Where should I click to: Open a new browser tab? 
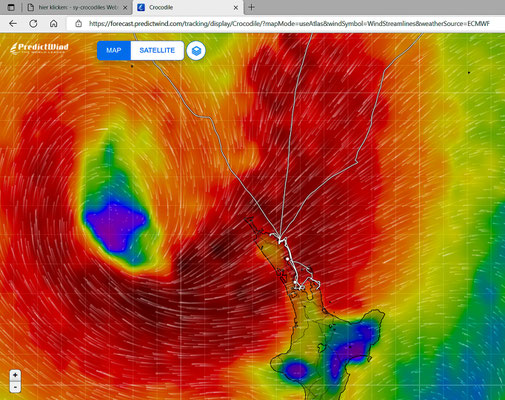[251, 7]
